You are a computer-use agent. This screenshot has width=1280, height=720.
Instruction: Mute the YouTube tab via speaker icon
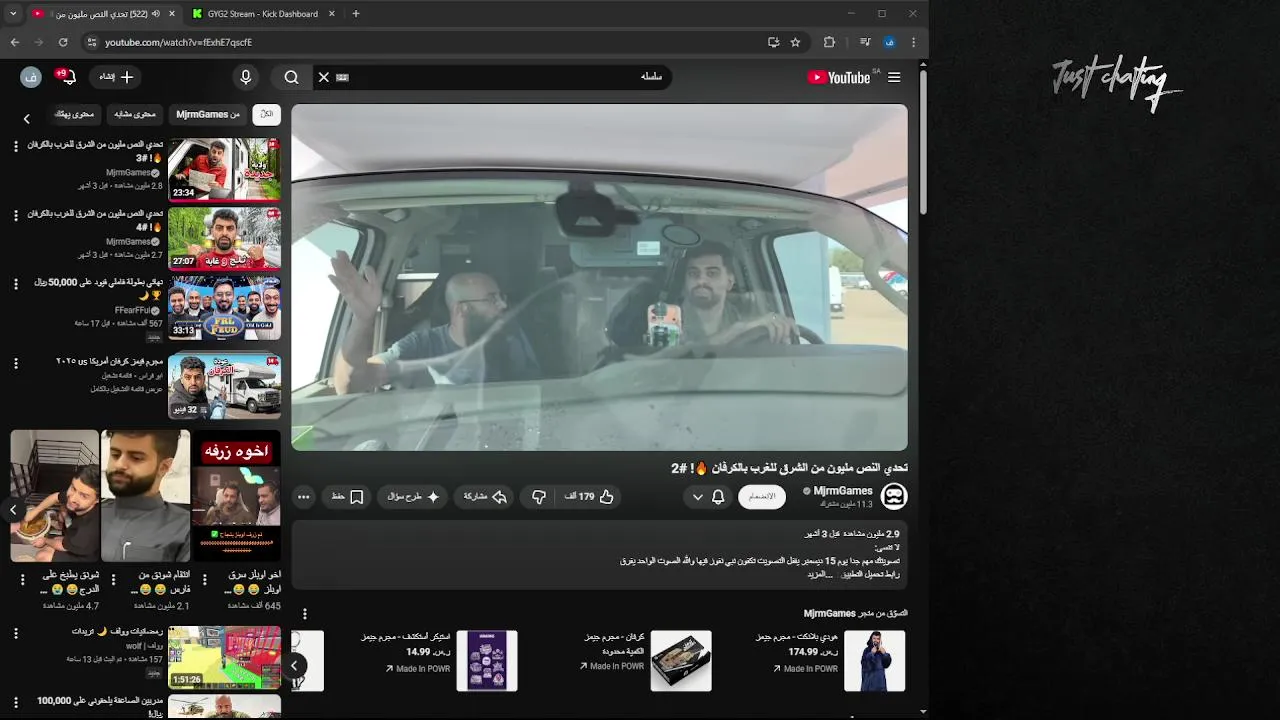click(155, 14)
